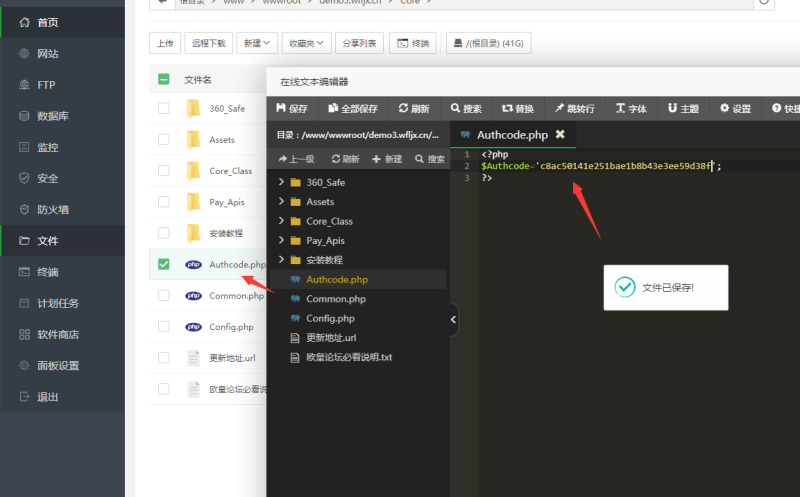Click the 全部保存 save-all icon
Image resolution: width=800 pixels, height=497 pixels.
click(333, 108)
